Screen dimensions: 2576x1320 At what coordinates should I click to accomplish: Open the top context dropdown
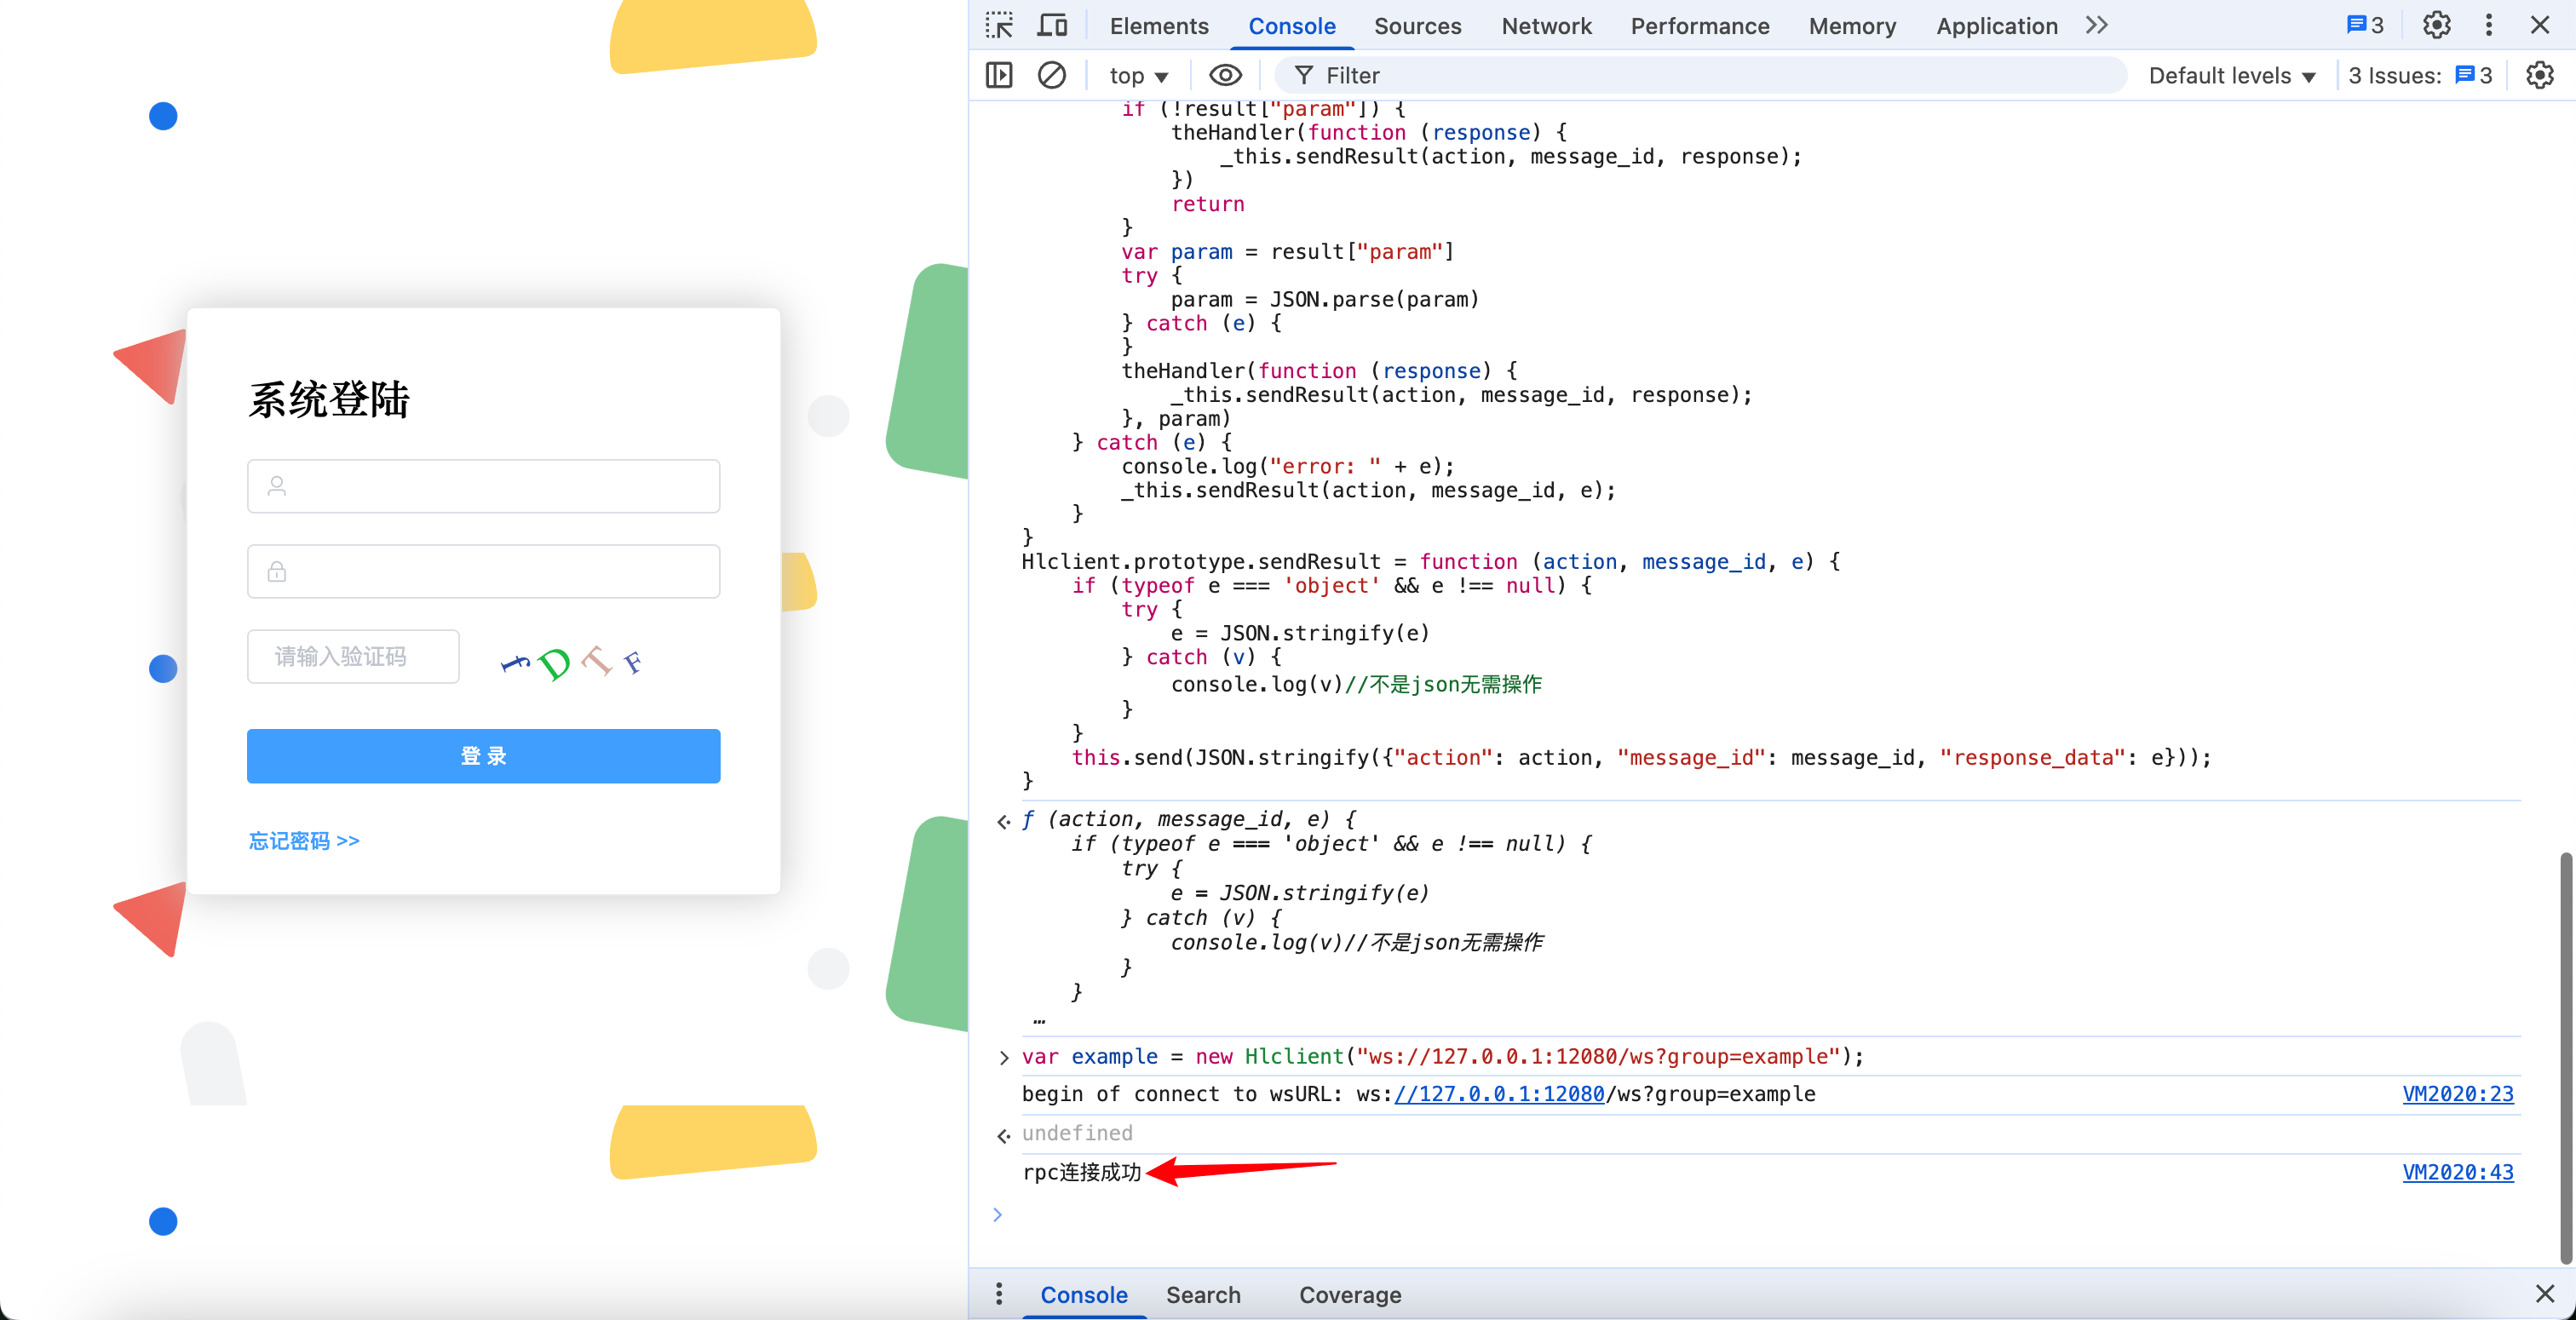[x=1138, y=76]
